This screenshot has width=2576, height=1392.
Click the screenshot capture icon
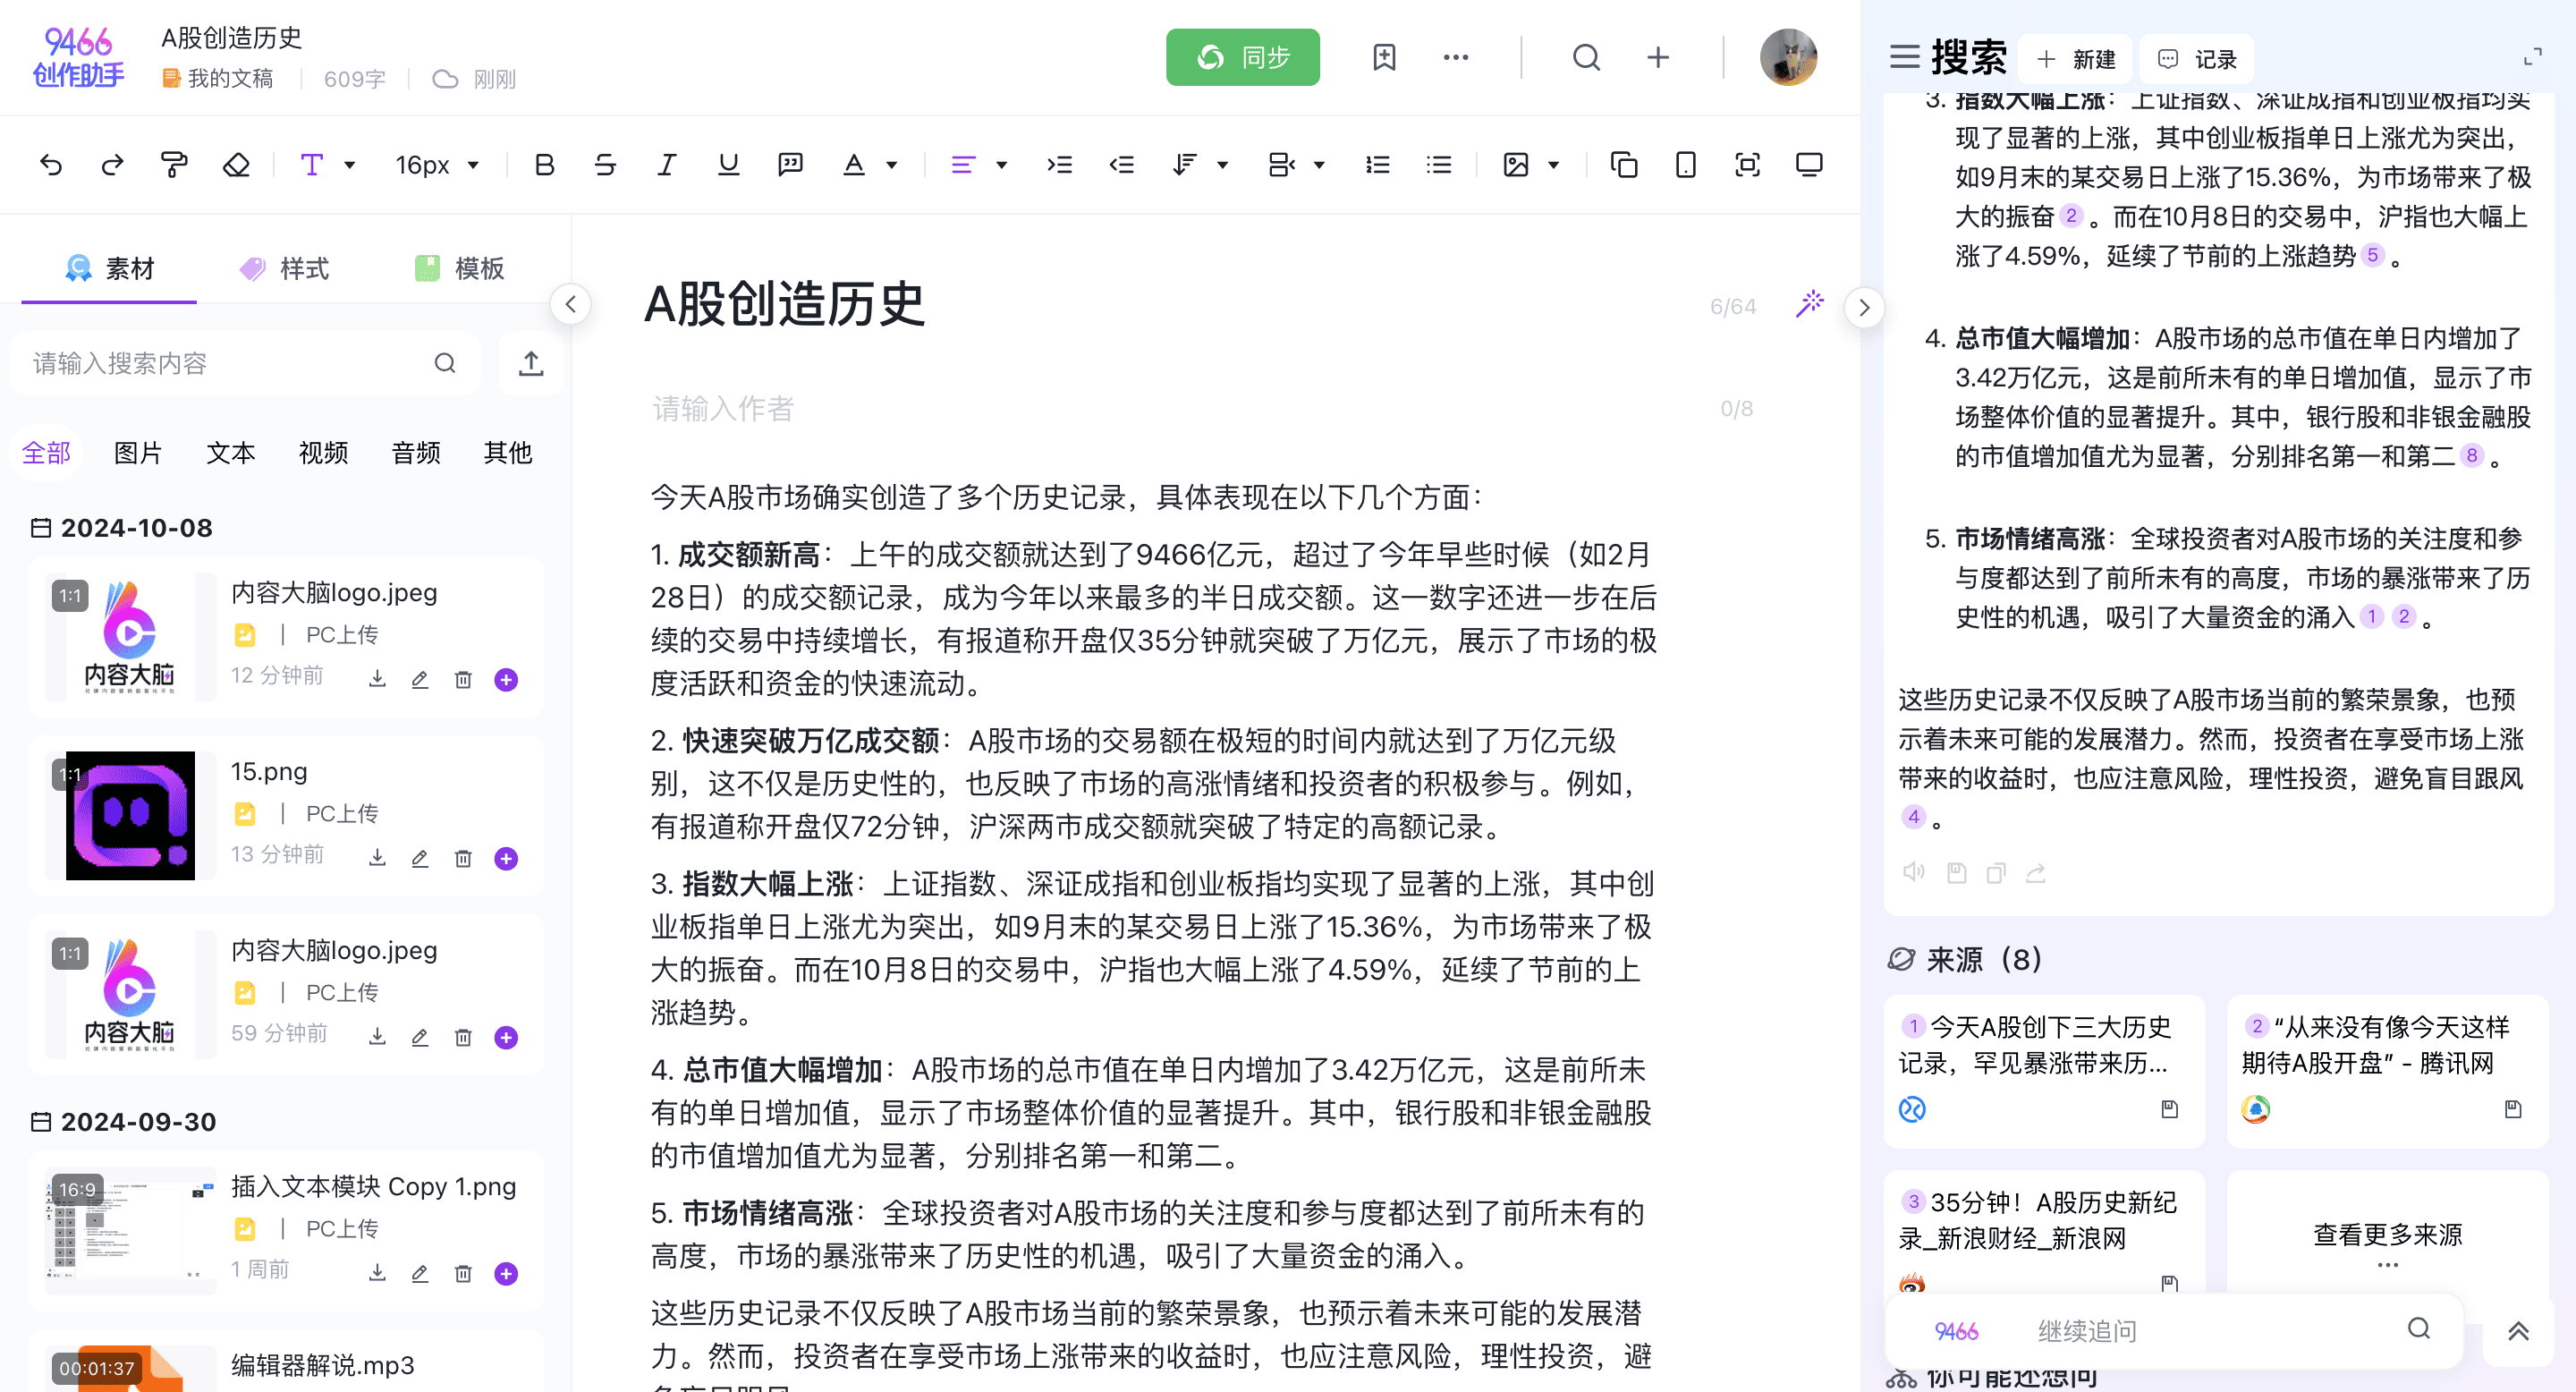[x=1747, y=165]
